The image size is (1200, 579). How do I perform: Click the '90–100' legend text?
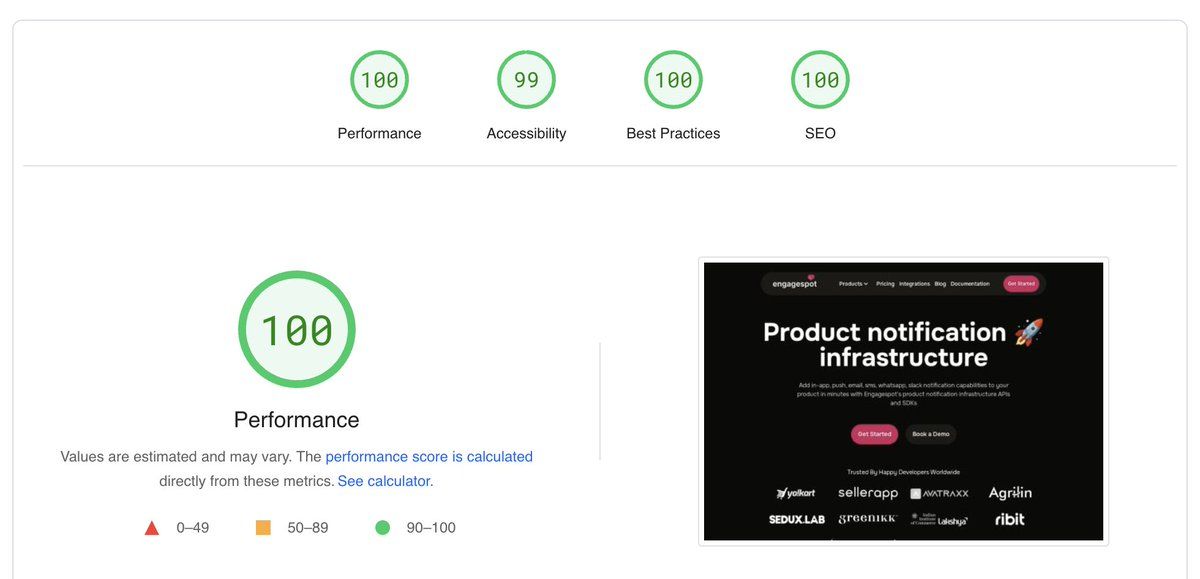(x=431, y=527)
